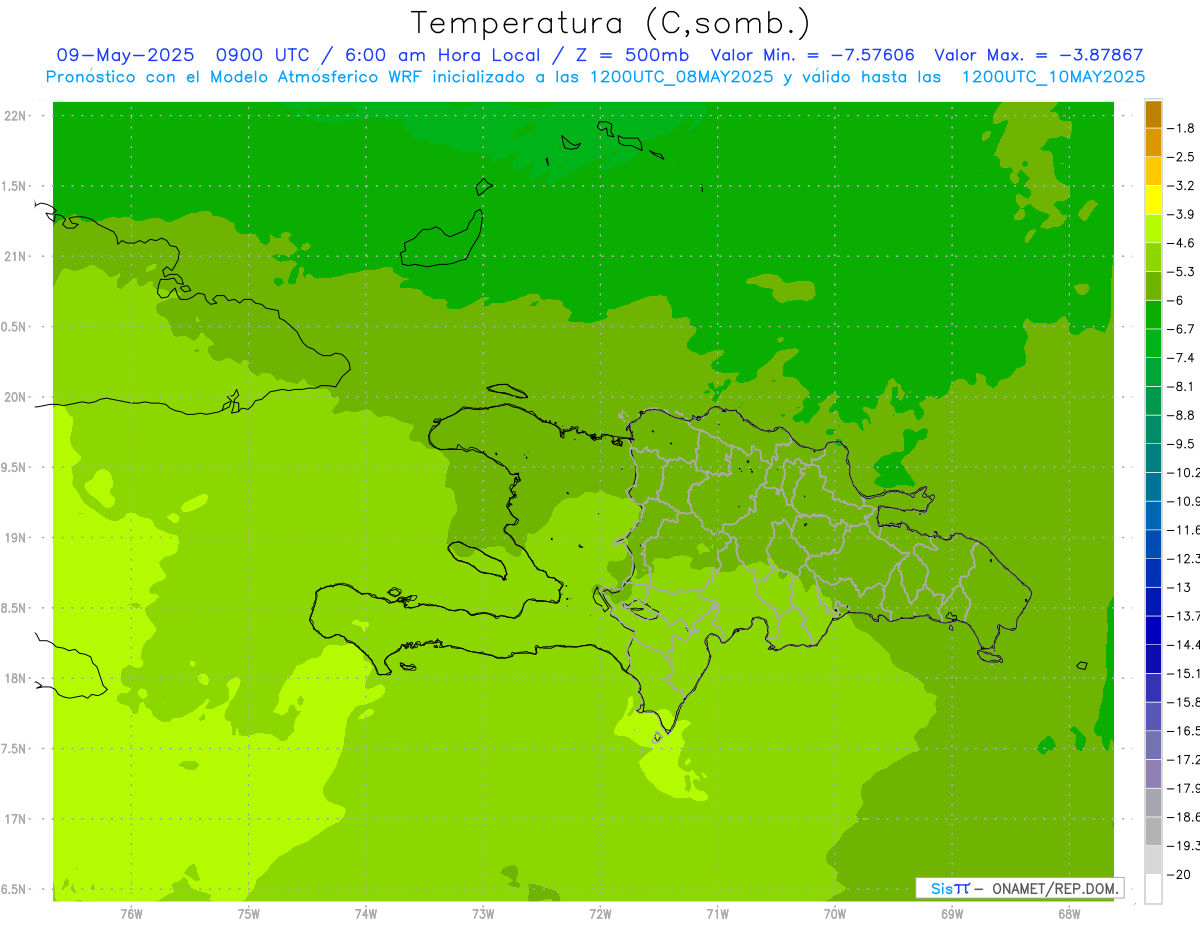Click the yellow swatch between -3.2 and -3.9
The height and width of the screenshot is (927, 1200).
(x=1153, y=200)
